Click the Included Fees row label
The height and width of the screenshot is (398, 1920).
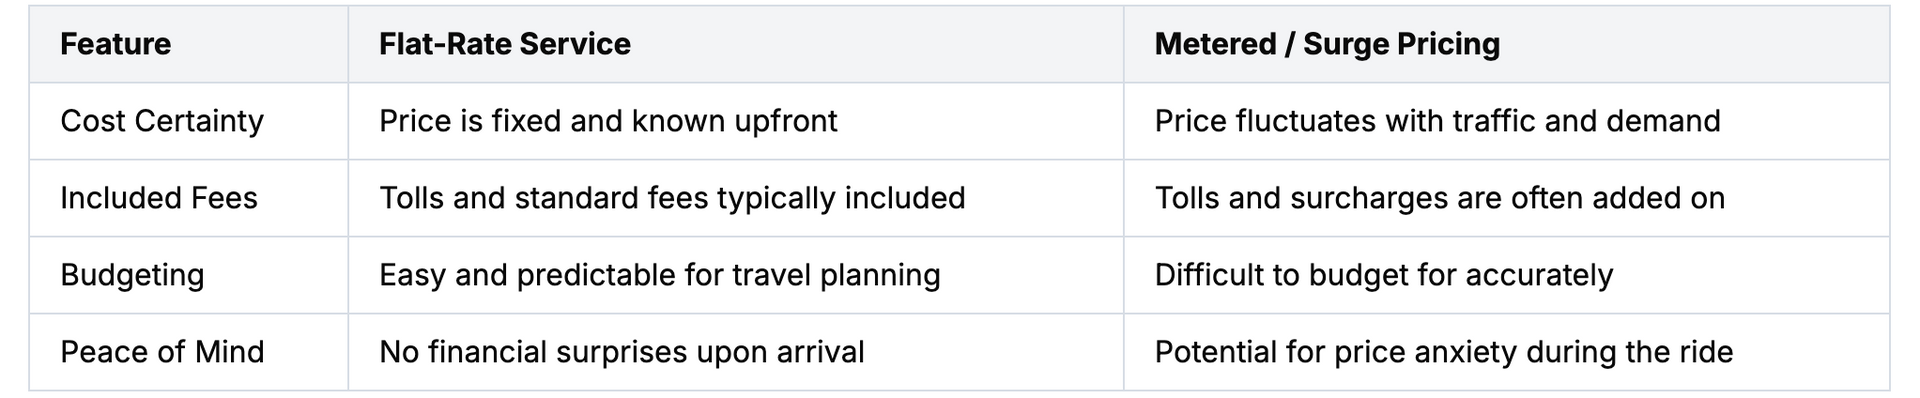pyautogui.click(x=159, y=198)
